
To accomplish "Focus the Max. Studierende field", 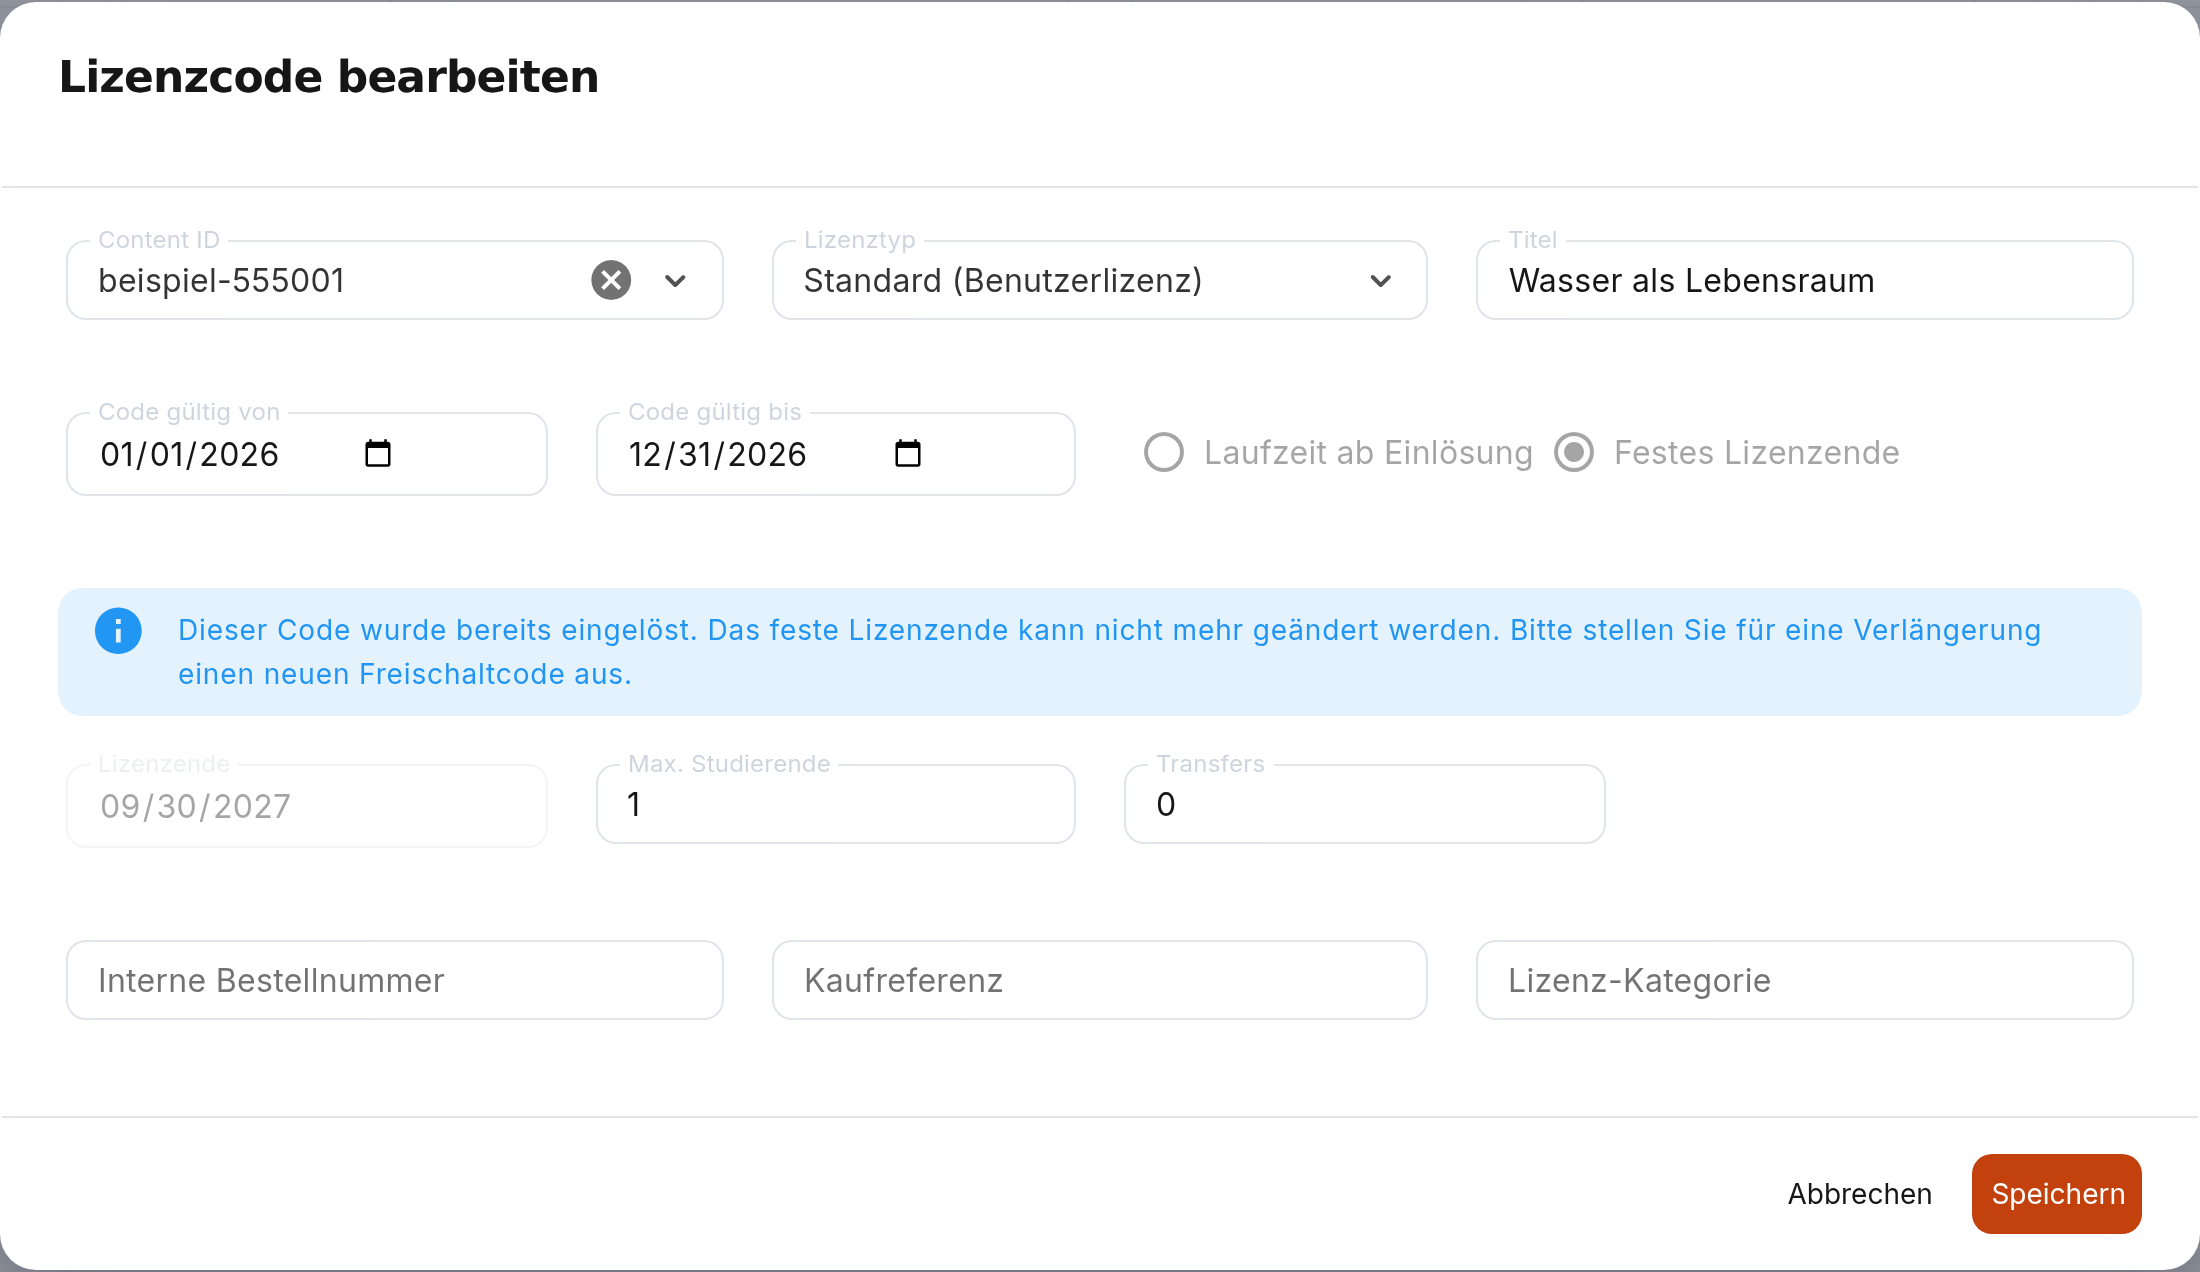I will tap(836, 804).
